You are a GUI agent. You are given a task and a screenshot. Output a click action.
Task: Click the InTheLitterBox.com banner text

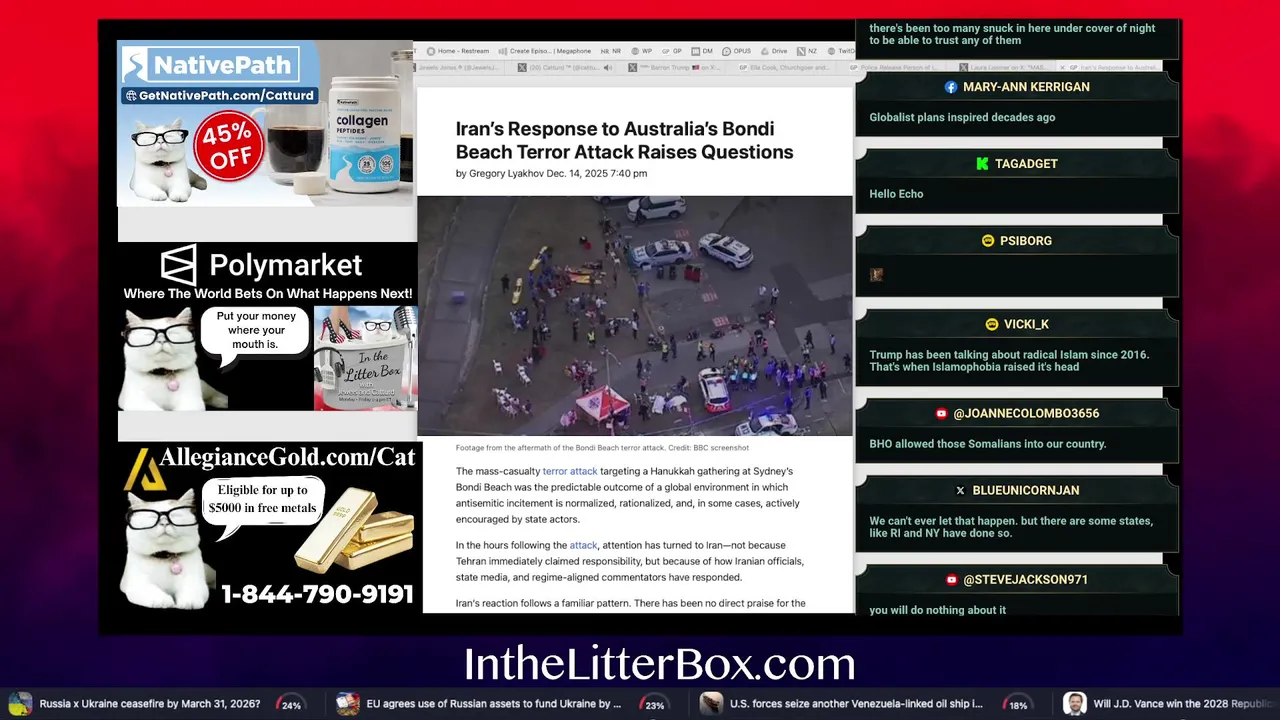point(660,664)
